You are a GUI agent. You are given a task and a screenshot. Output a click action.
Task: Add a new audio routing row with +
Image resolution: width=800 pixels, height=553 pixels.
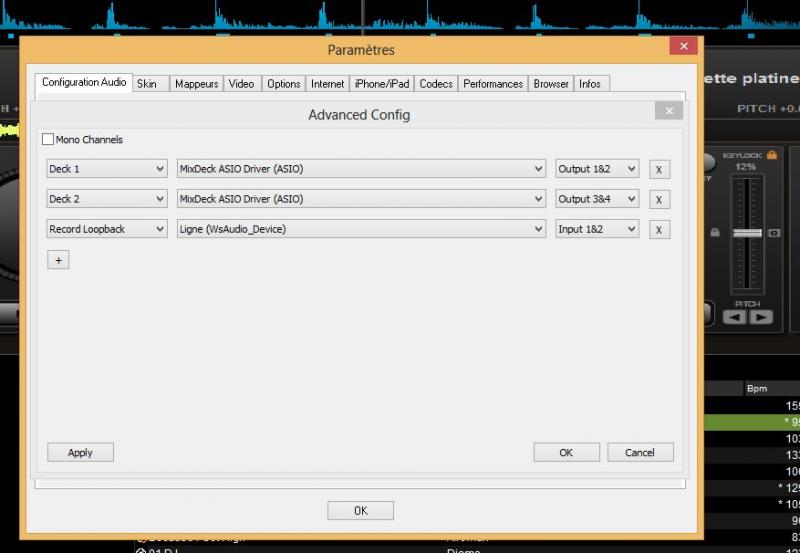pyautogui.click(x=58, y=260)
